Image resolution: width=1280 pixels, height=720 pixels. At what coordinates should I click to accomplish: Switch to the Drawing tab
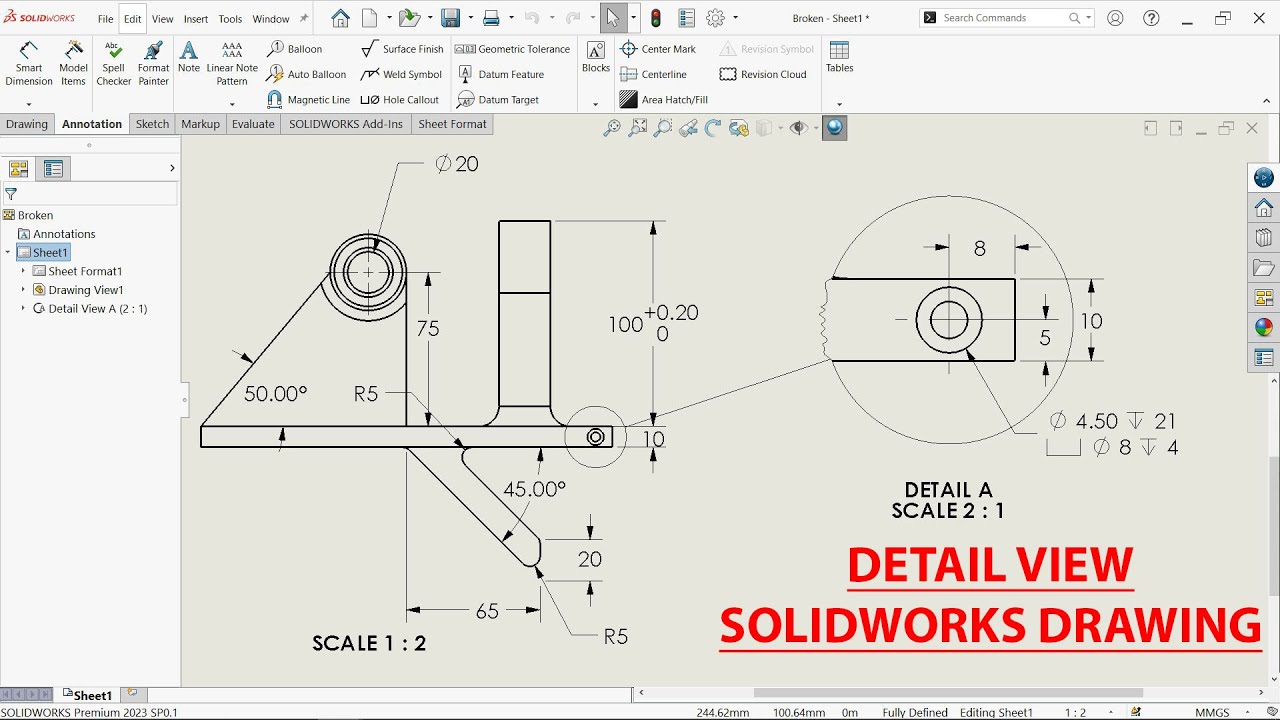click(27, 124)
